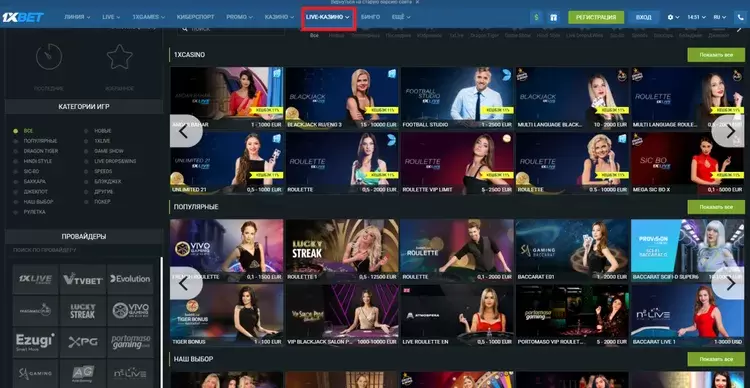
Task: Open the RU language dropdown
Action: point(719,17)
